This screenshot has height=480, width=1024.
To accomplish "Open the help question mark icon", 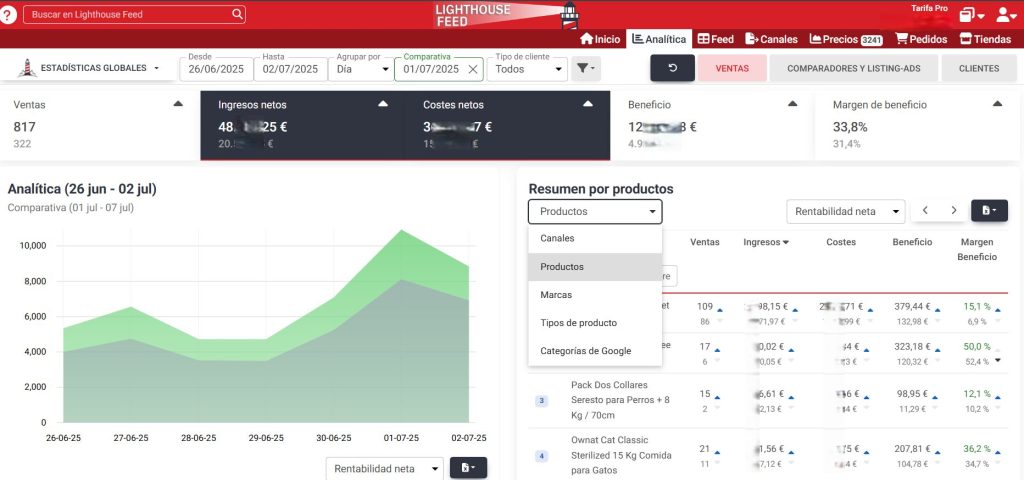I will (x=8, y=14).
